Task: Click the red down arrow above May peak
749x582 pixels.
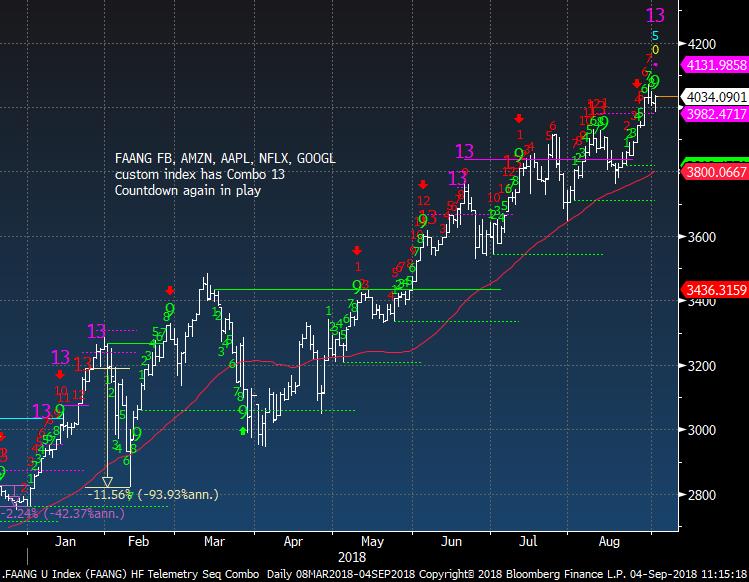Action: (357, 250)
